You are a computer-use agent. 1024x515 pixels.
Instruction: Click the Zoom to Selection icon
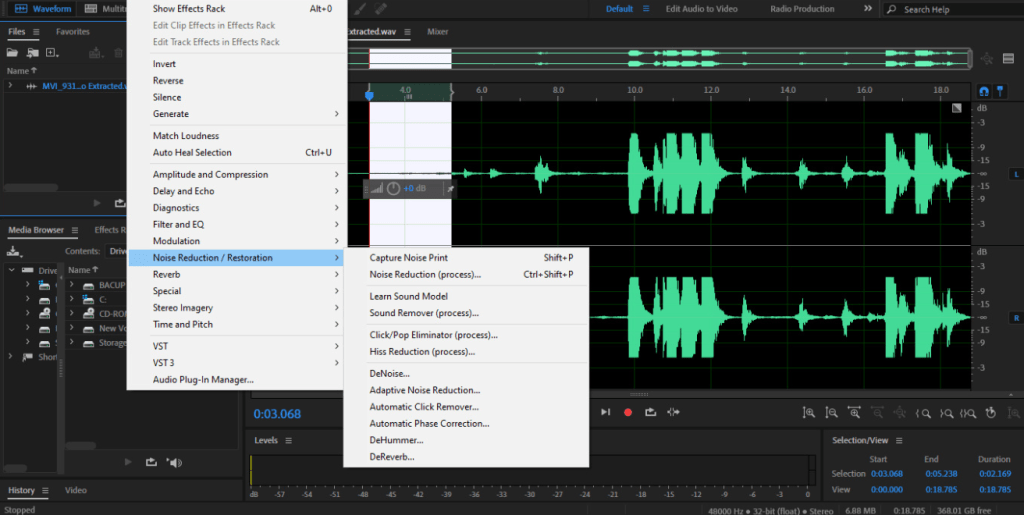(x=968, y=413)
